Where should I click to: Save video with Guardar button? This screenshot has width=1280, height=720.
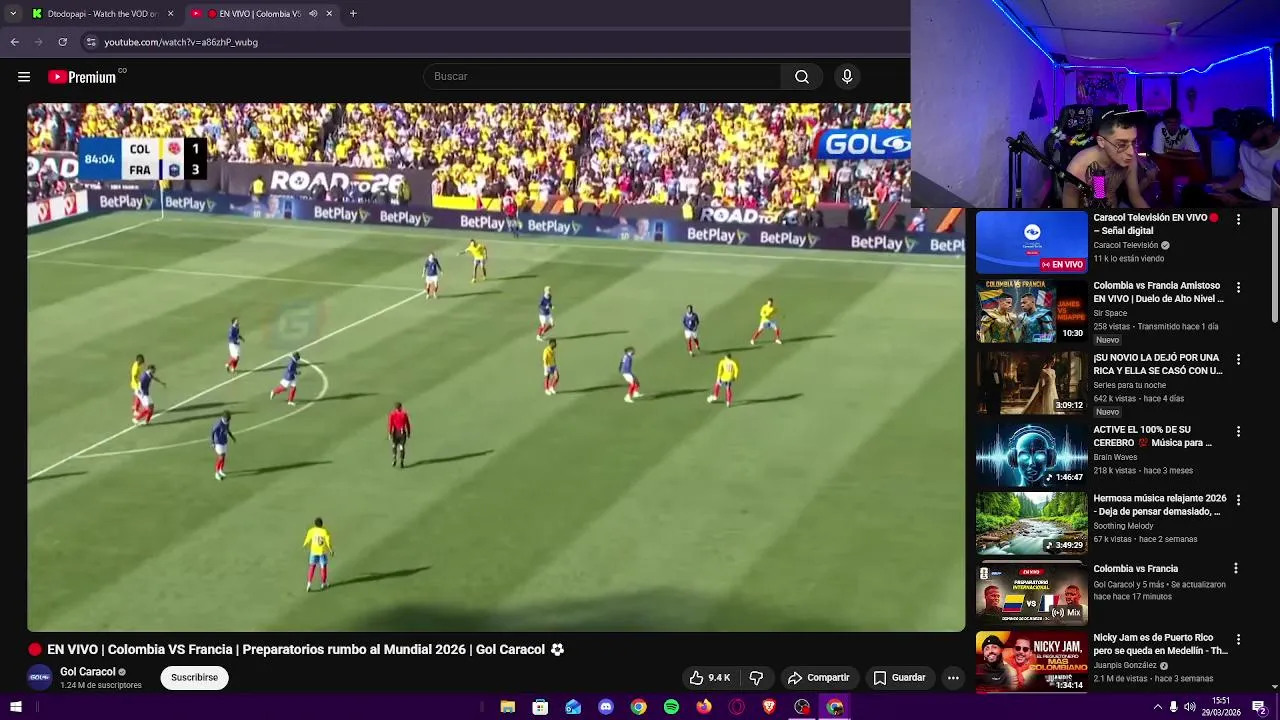point(899,678)
